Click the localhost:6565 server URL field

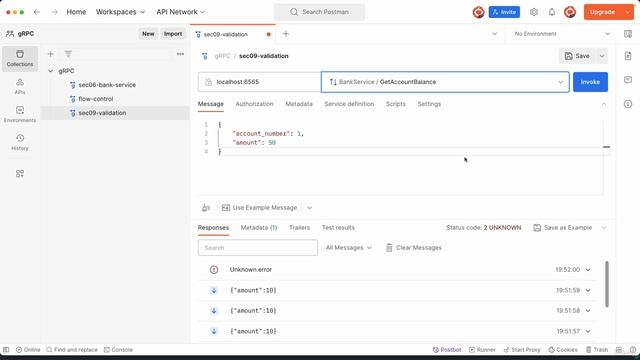coord(260,82)
